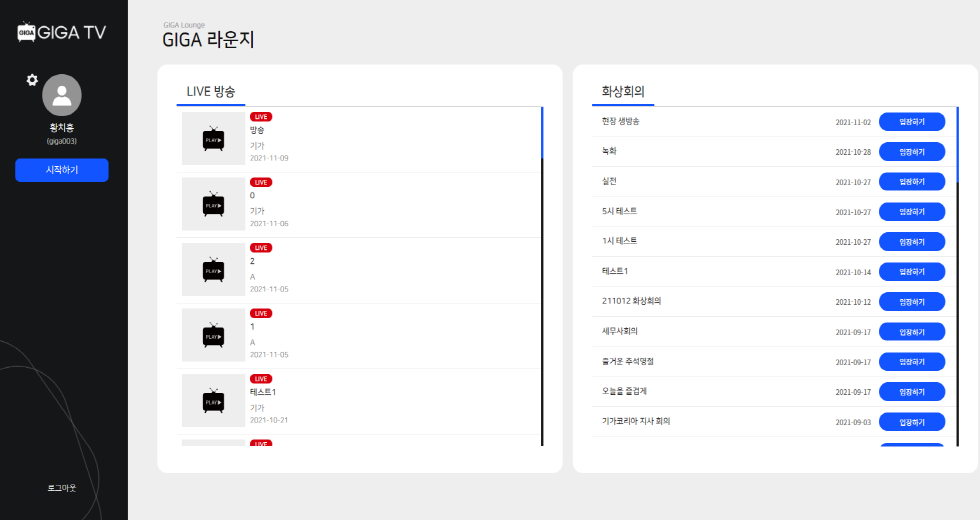Click the meeting date 2021-09-03
This screenshot has width=980, height=520.
[853, 422]
